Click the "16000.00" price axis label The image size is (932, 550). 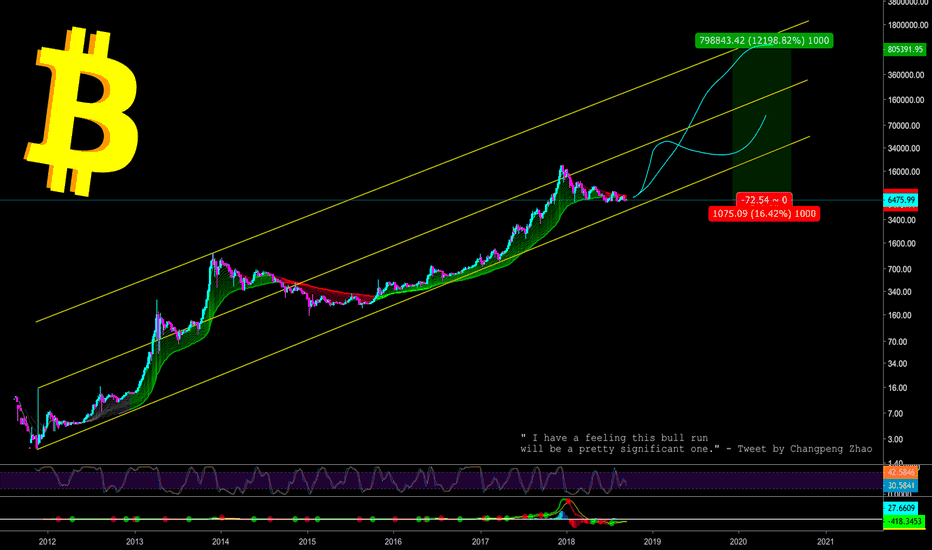click(x=905, y=172)
